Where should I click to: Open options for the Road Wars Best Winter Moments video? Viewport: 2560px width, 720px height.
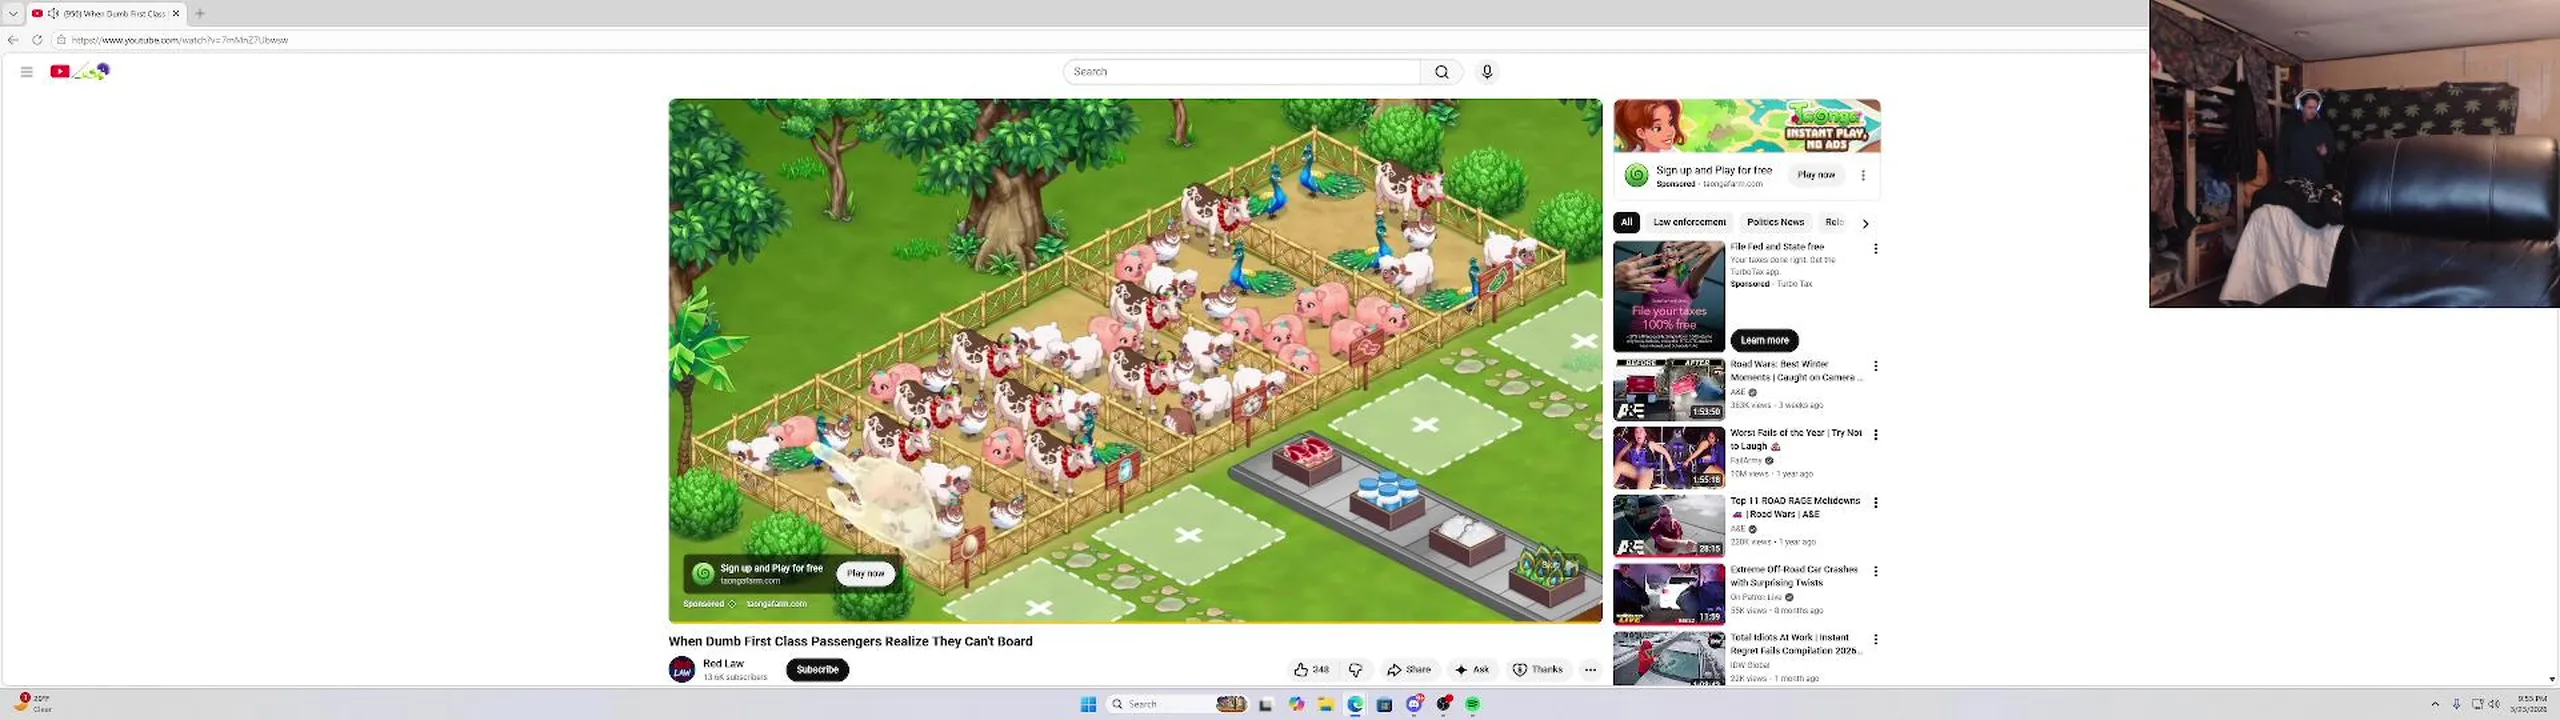pos(1875,367)
